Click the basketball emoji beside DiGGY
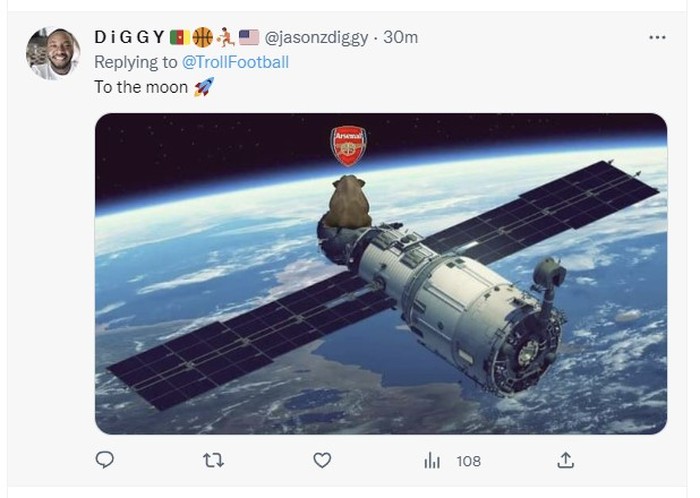The image size is (700, 498). pos(203,38)
